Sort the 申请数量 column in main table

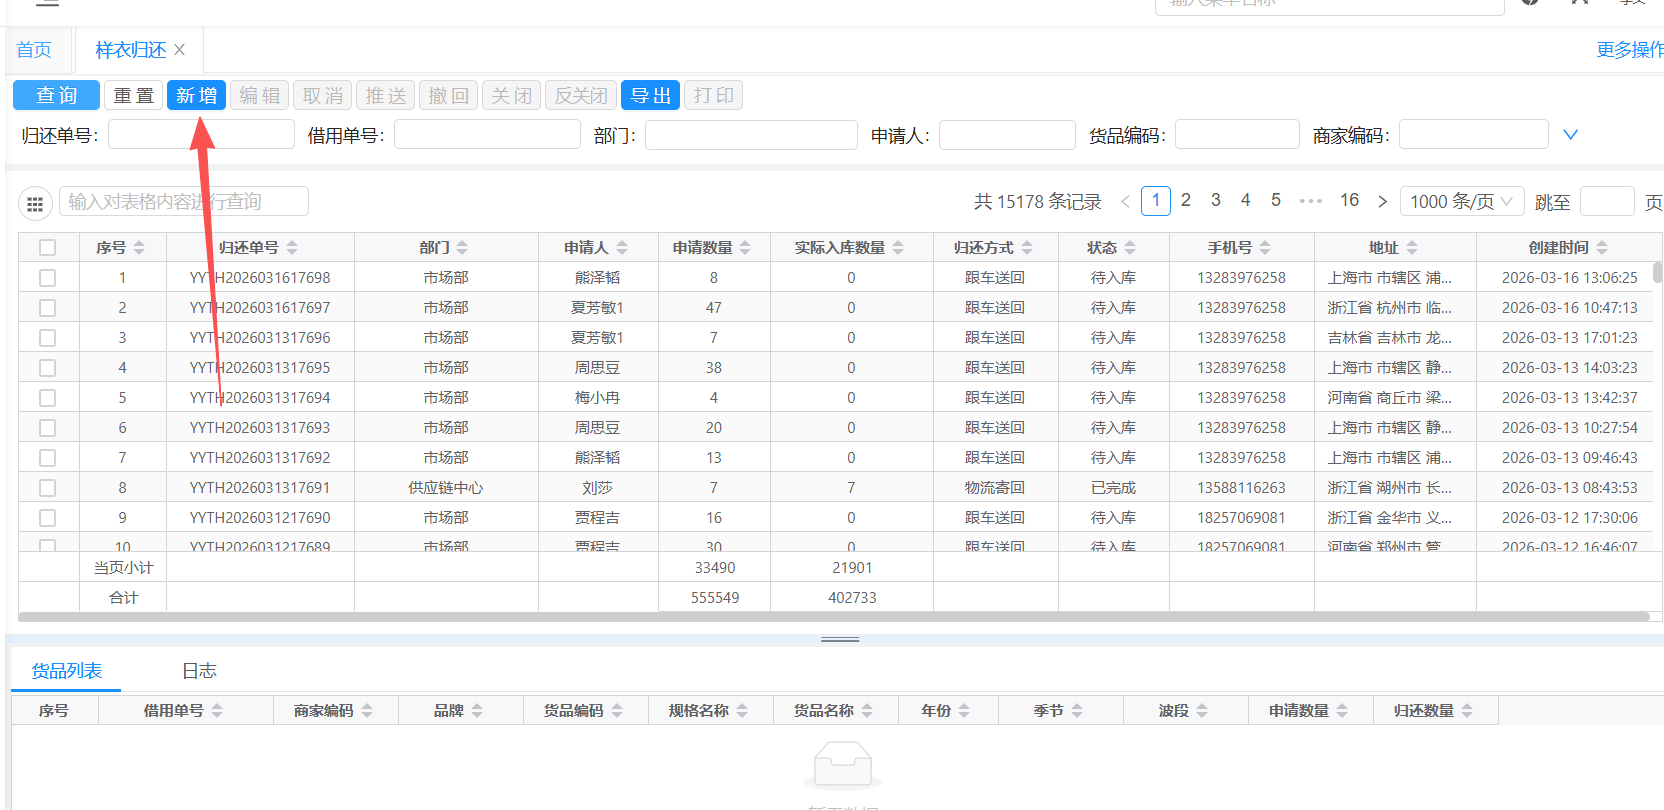tap(745, 248)
